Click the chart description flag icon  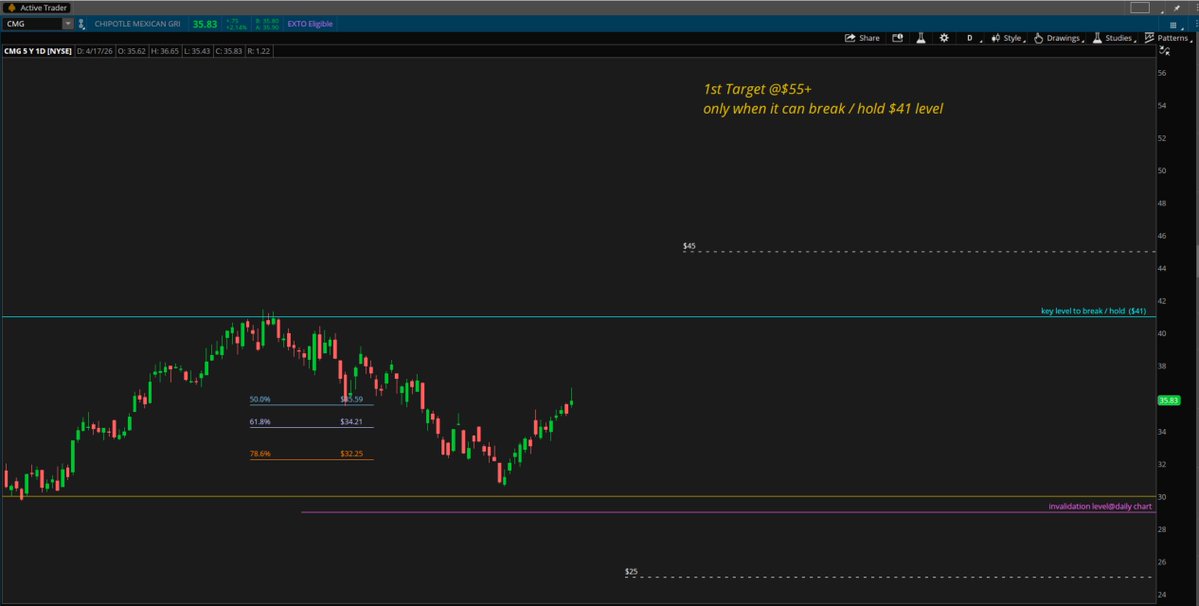tap(898, 37)
